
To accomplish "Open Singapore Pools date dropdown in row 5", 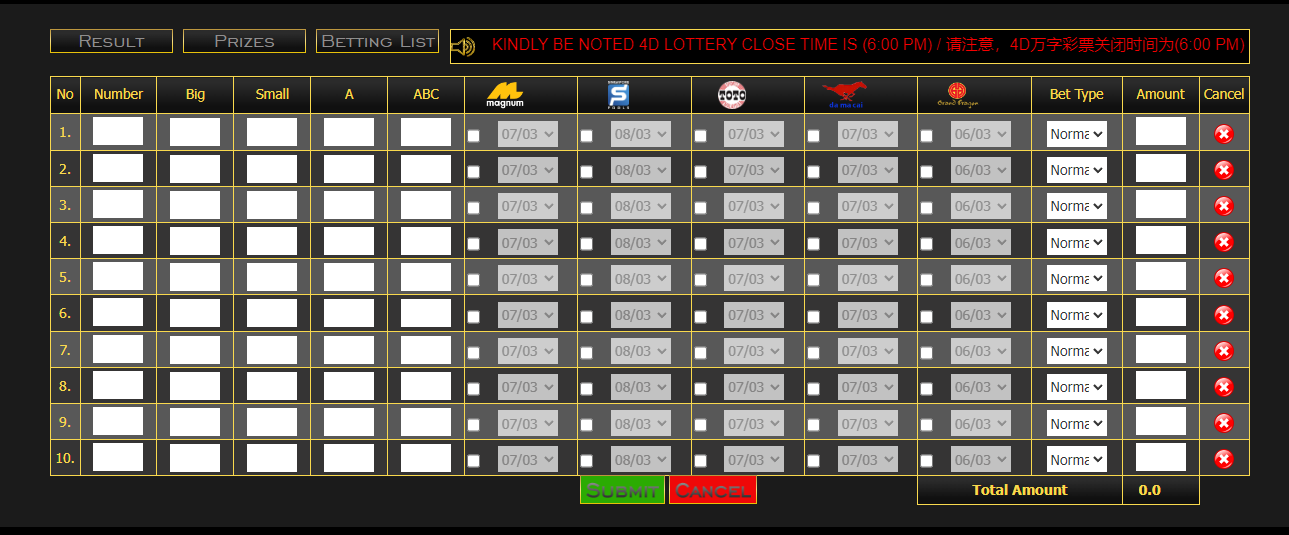I will pos(640,279).
